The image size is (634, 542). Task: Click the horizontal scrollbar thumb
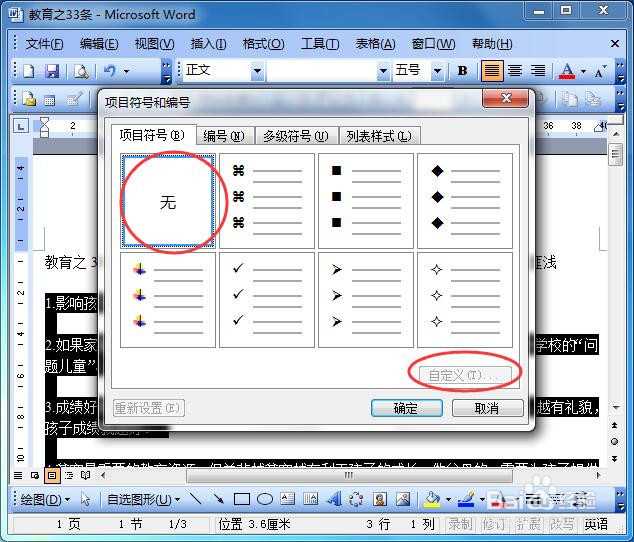(349, 475)
